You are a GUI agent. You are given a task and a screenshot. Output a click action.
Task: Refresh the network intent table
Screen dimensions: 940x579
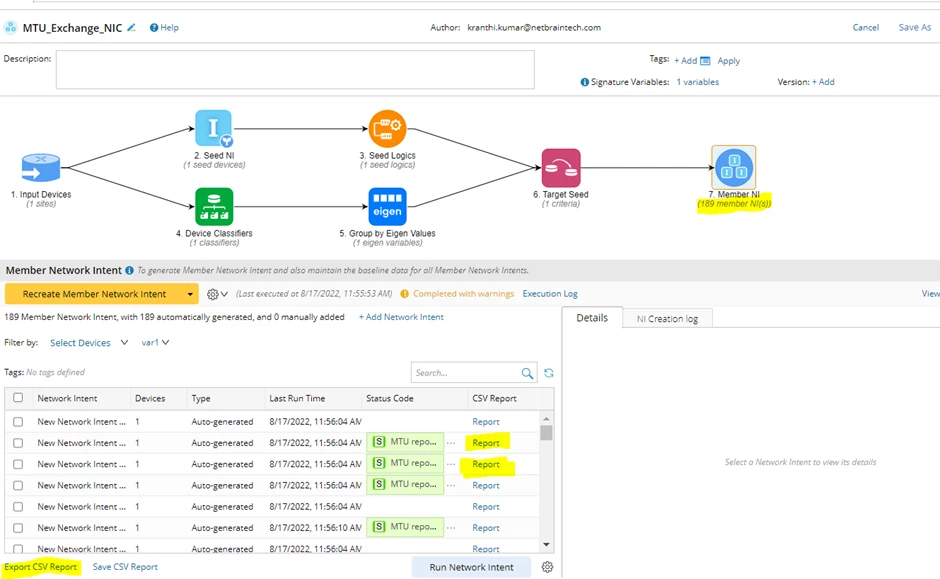coord(549,373)
